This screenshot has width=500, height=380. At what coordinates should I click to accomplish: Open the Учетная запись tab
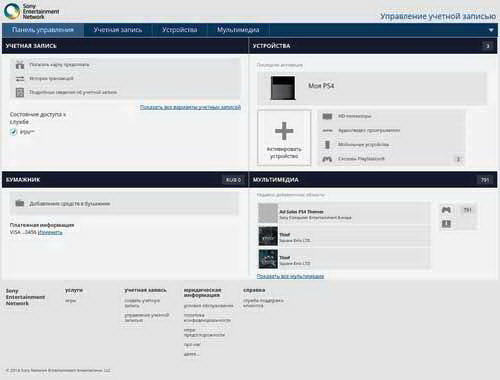click(118, 30)
